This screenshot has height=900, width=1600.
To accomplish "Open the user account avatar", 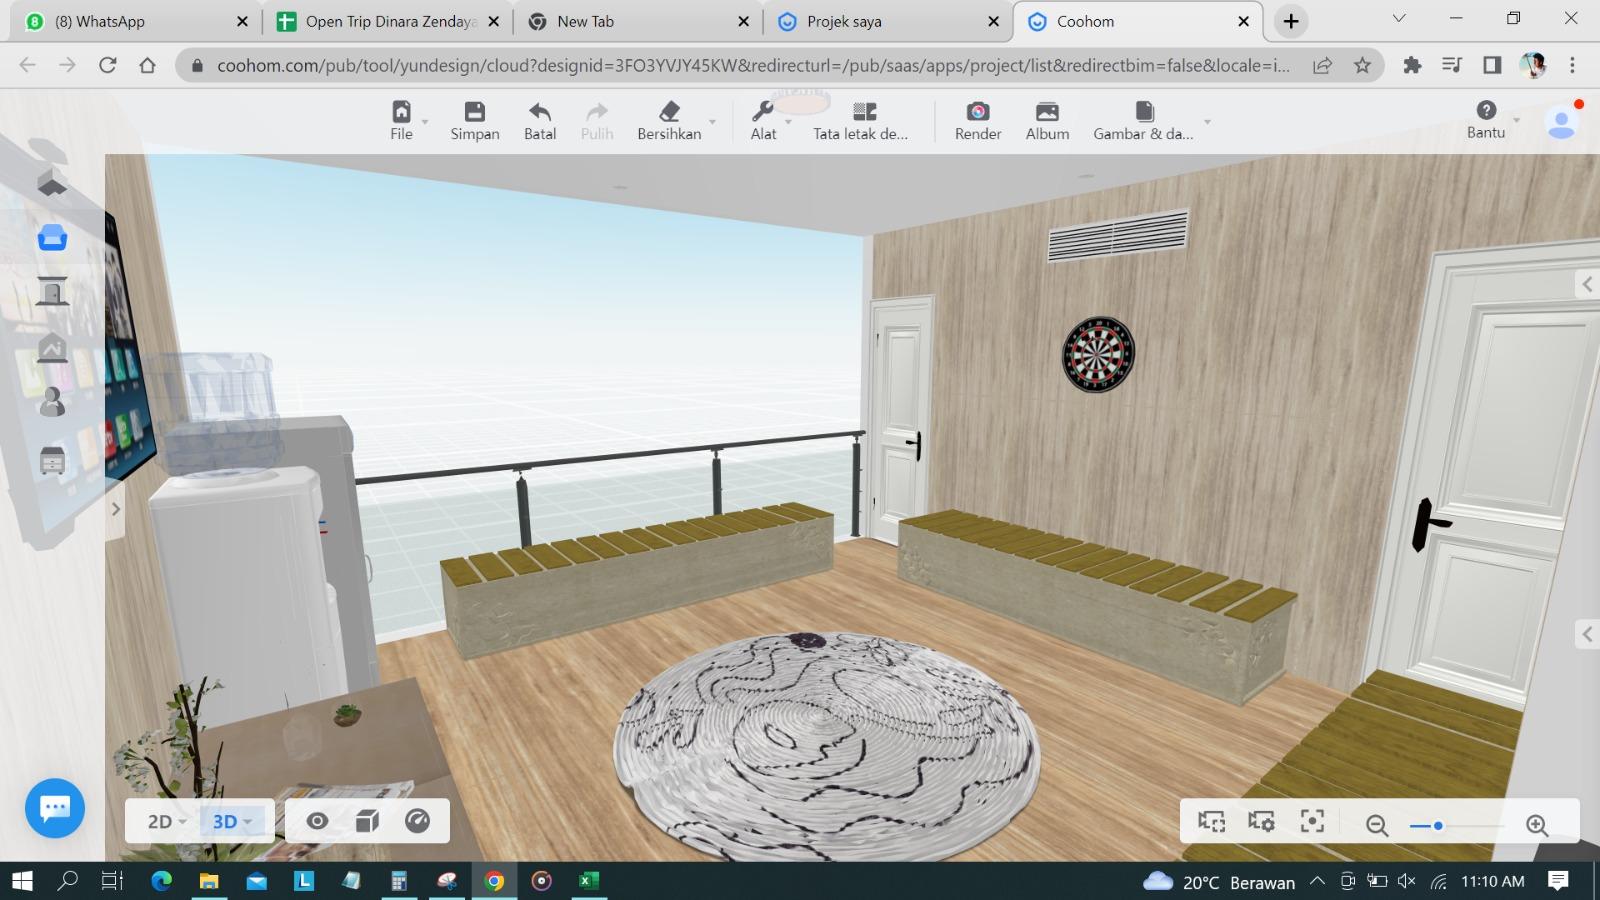I will pos(1561,122).
